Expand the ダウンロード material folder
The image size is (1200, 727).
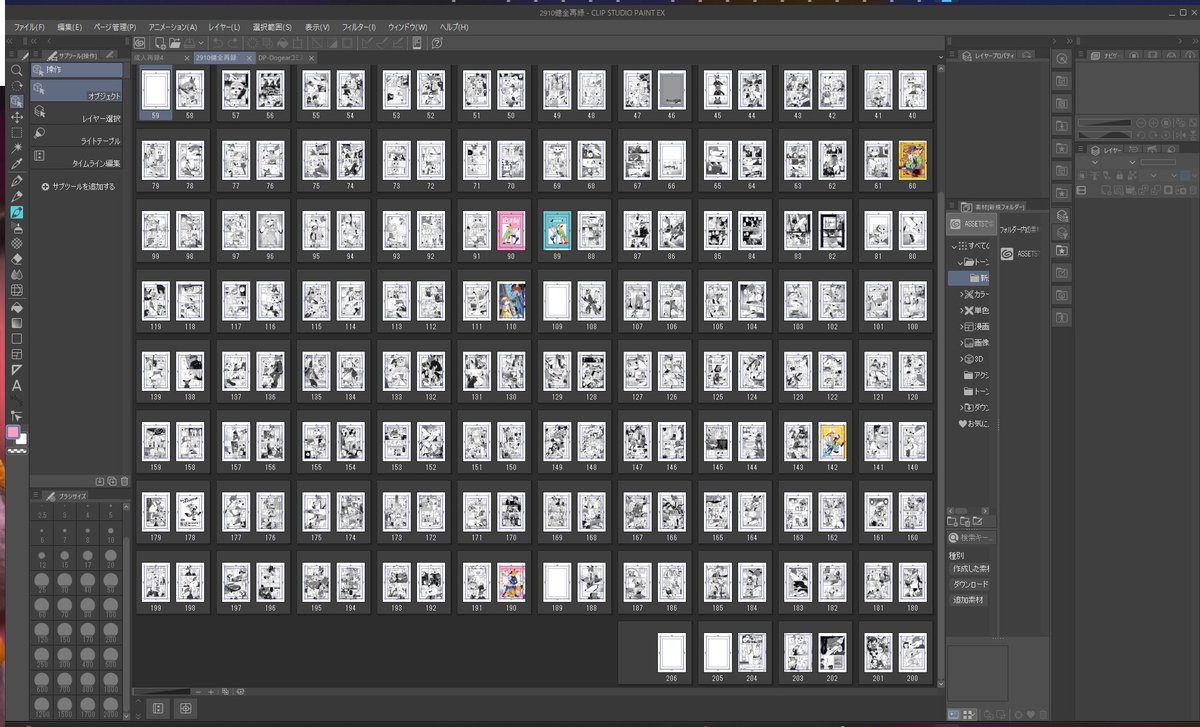pyautogui.click(x=963, y=407)
